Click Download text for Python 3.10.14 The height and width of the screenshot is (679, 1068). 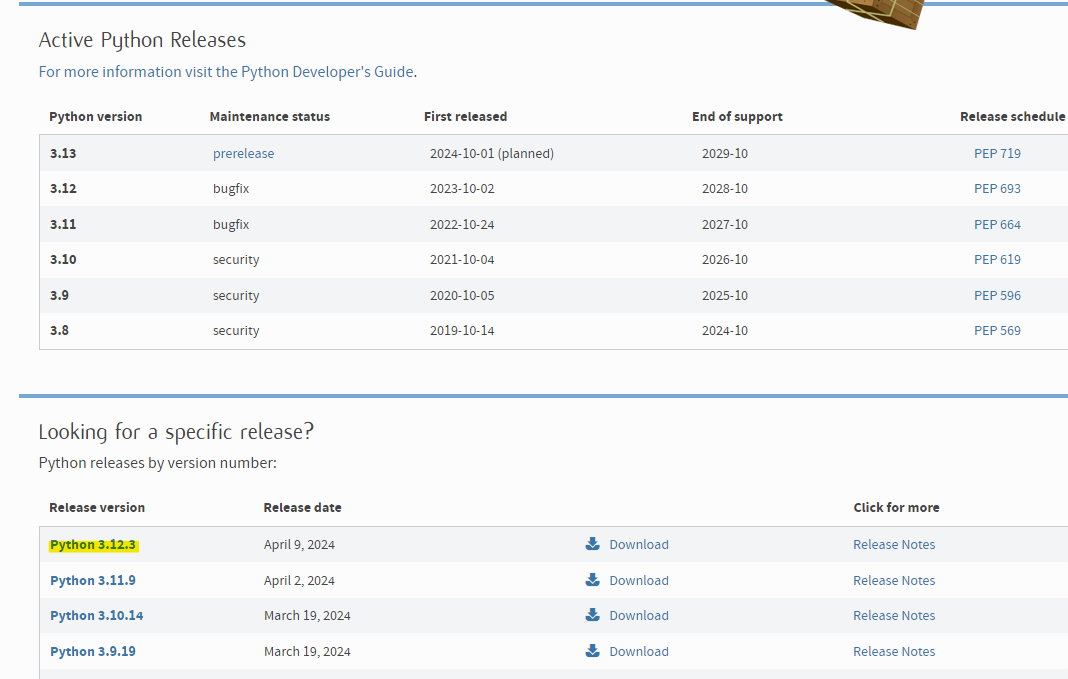pos(639,615)
